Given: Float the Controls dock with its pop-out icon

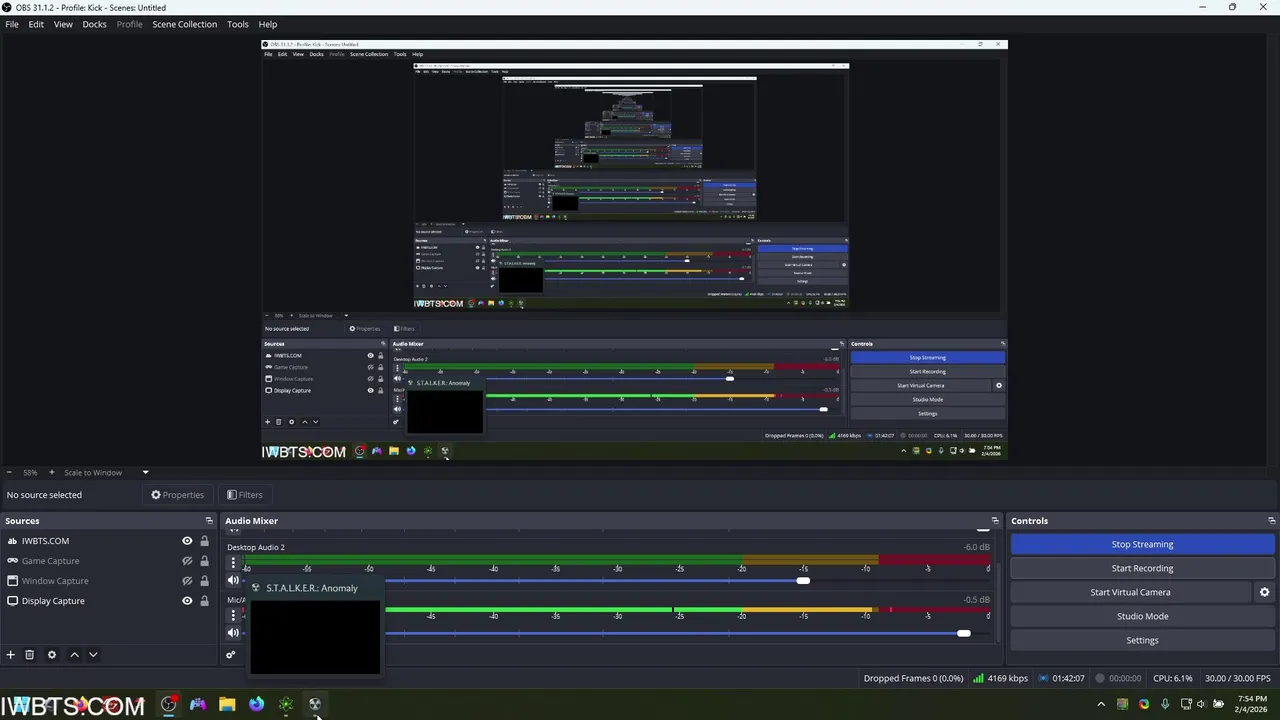Looking at the screenshot, I should point(1272,521).
